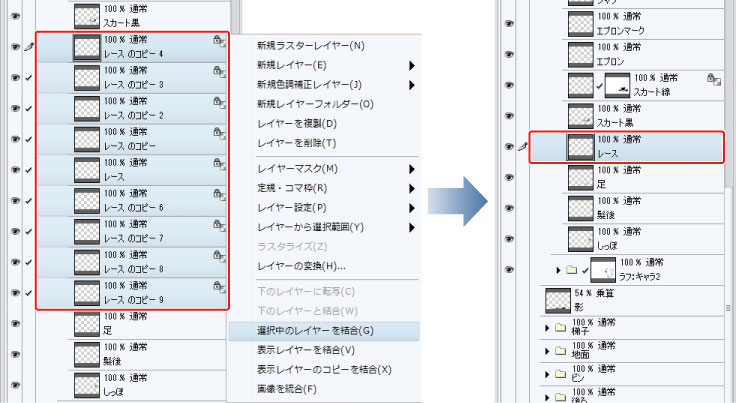
Task: Hide レース のコピー 4 layer via eye icon
Action: [x=15, y=47]
